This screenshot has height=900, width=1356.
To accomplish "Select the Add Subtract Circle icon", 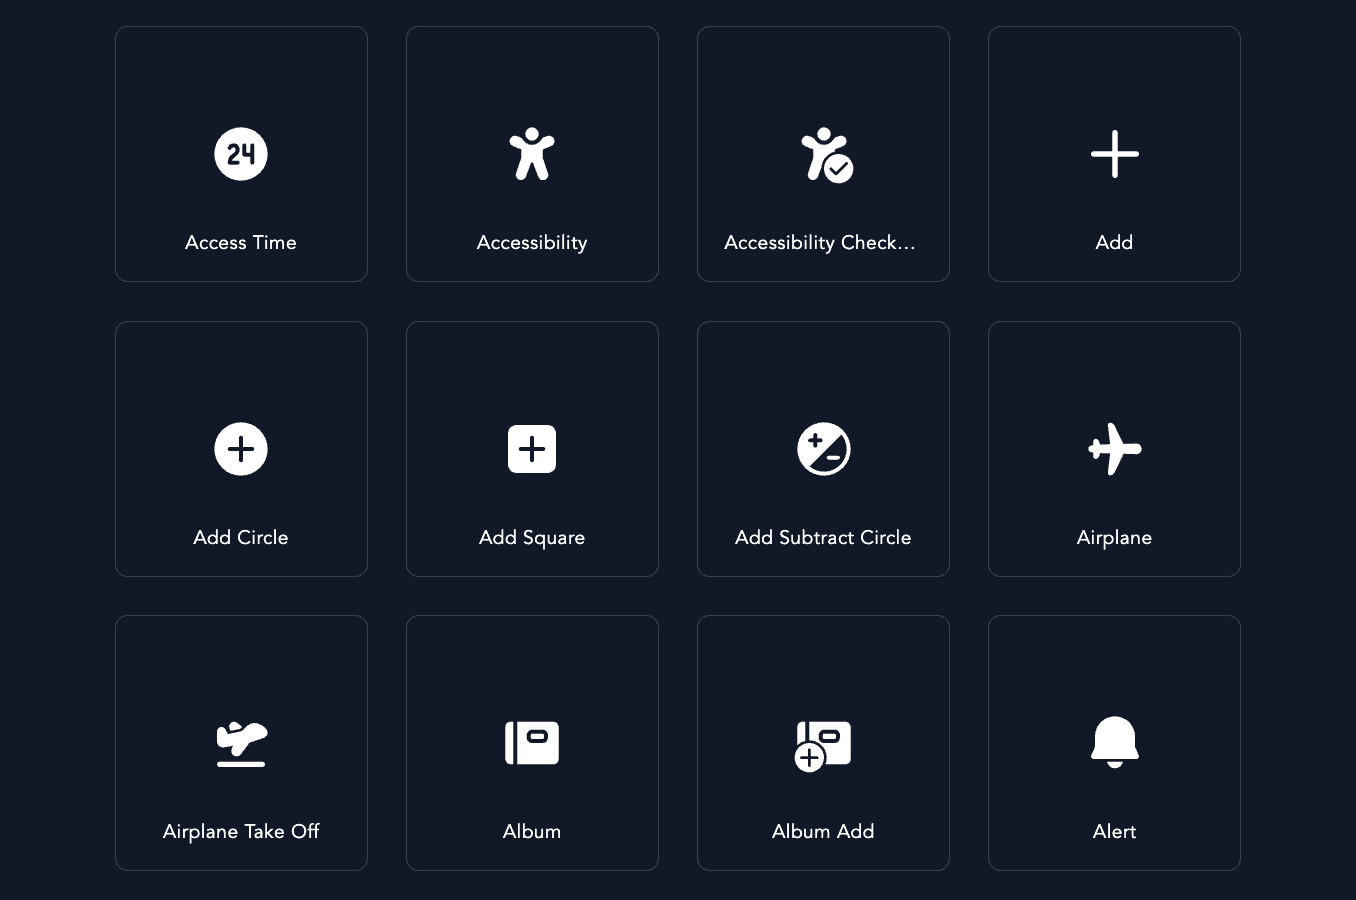I will coord(823,449).
